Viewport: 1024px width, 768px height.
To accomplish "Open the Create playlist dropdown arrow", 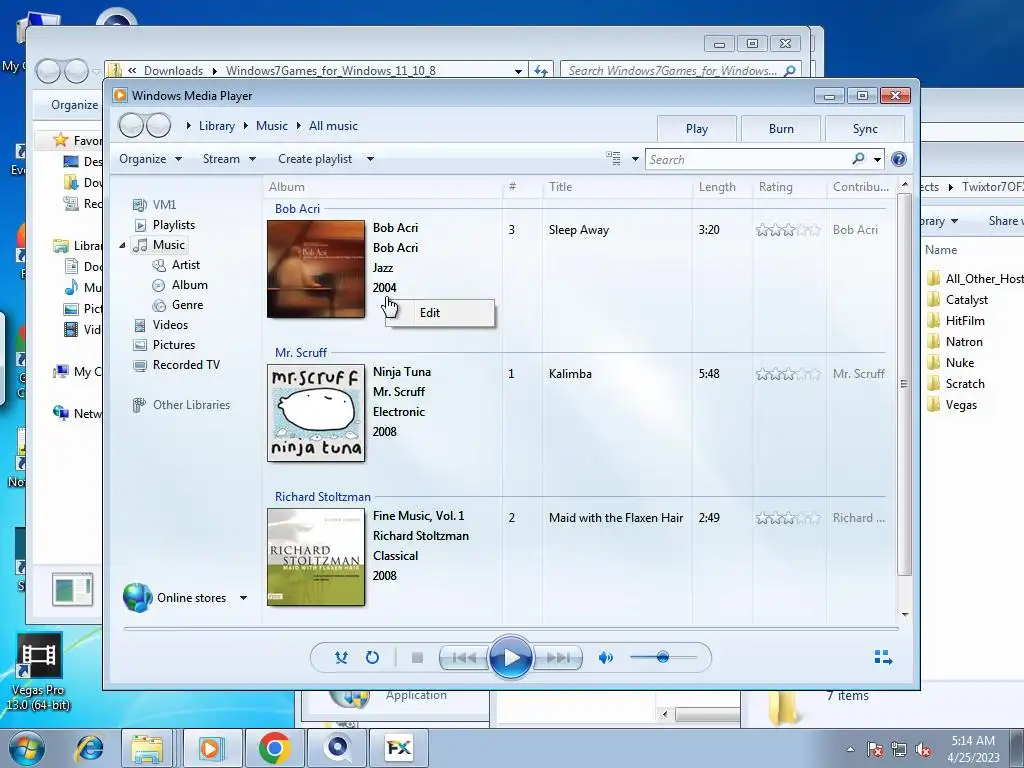I will (x=370, y=159).
